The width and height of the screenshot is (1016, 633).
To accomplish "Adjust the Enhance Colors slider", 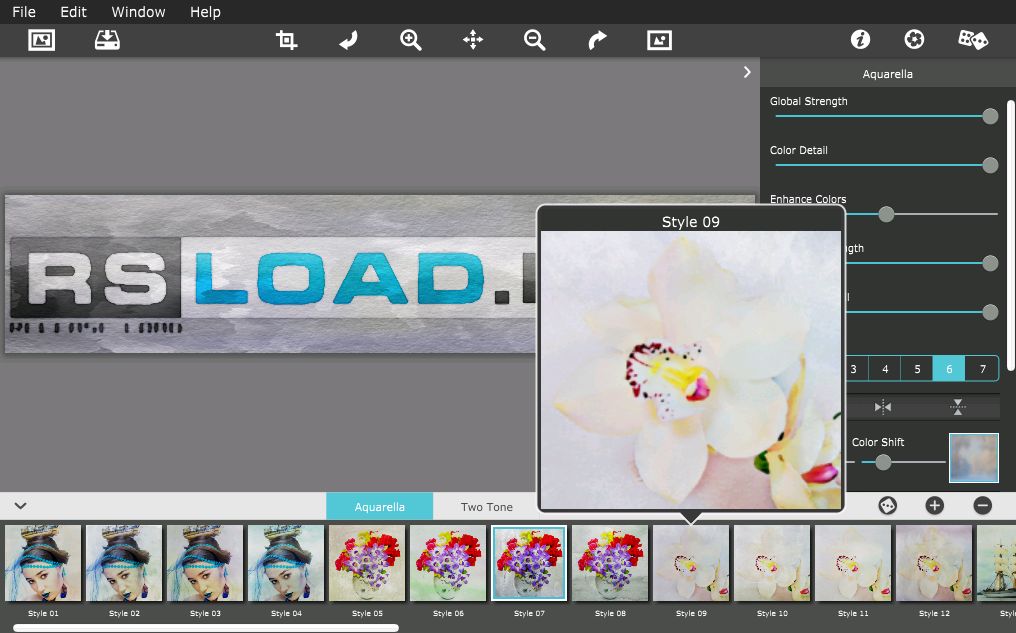I will (886, 214).
